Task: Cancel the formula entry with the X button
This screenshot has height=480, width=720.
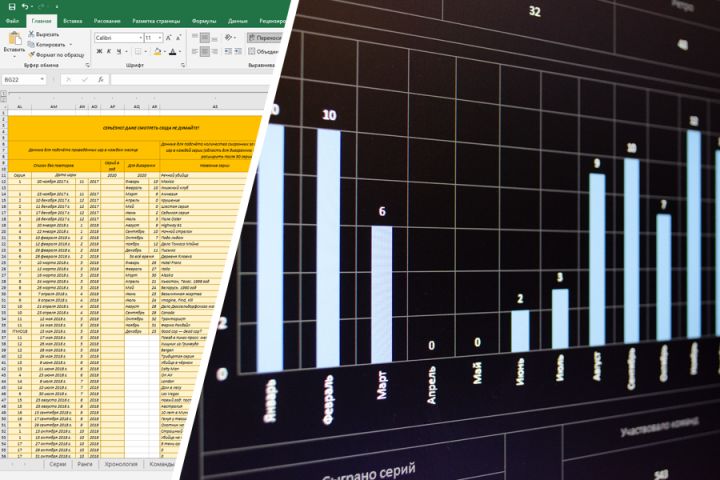Action: pos(68,79)
